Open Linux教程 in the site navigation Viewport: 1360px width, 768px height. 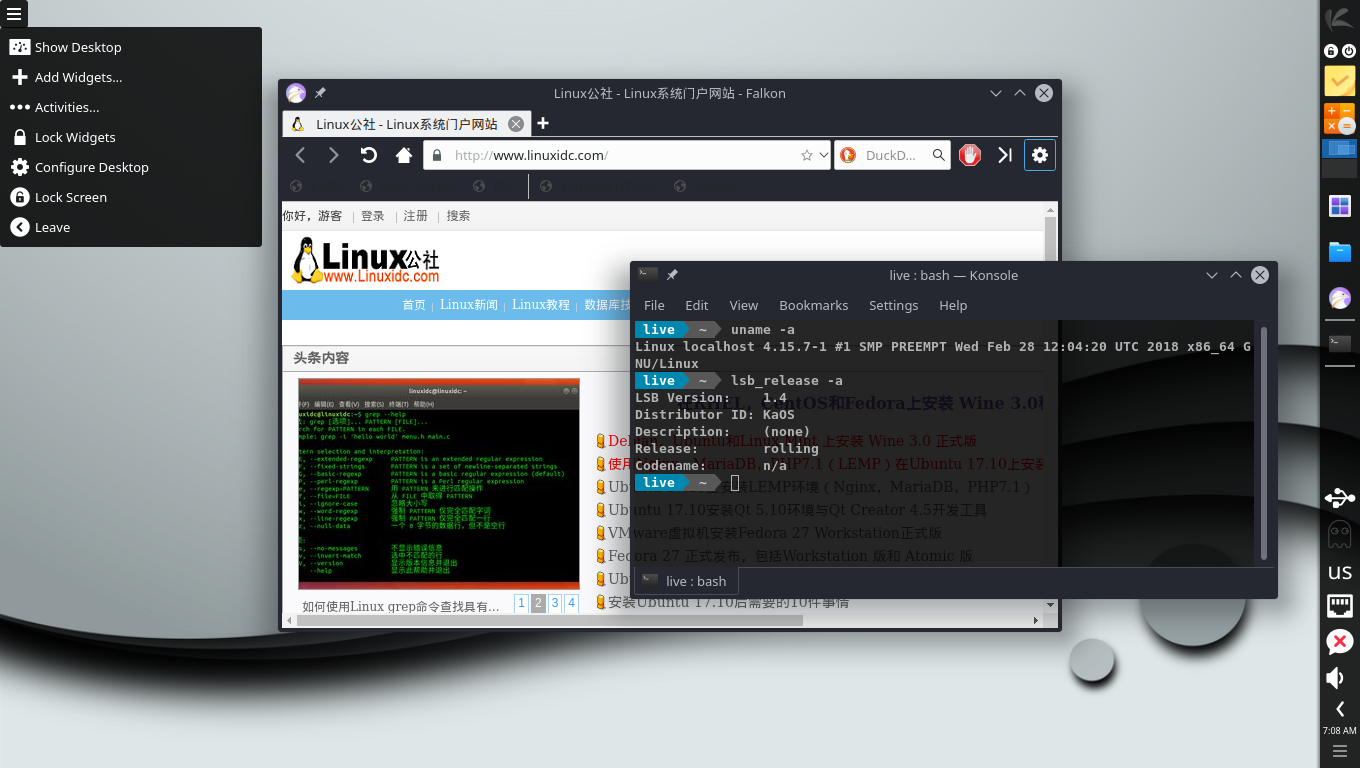click(541, 305)
